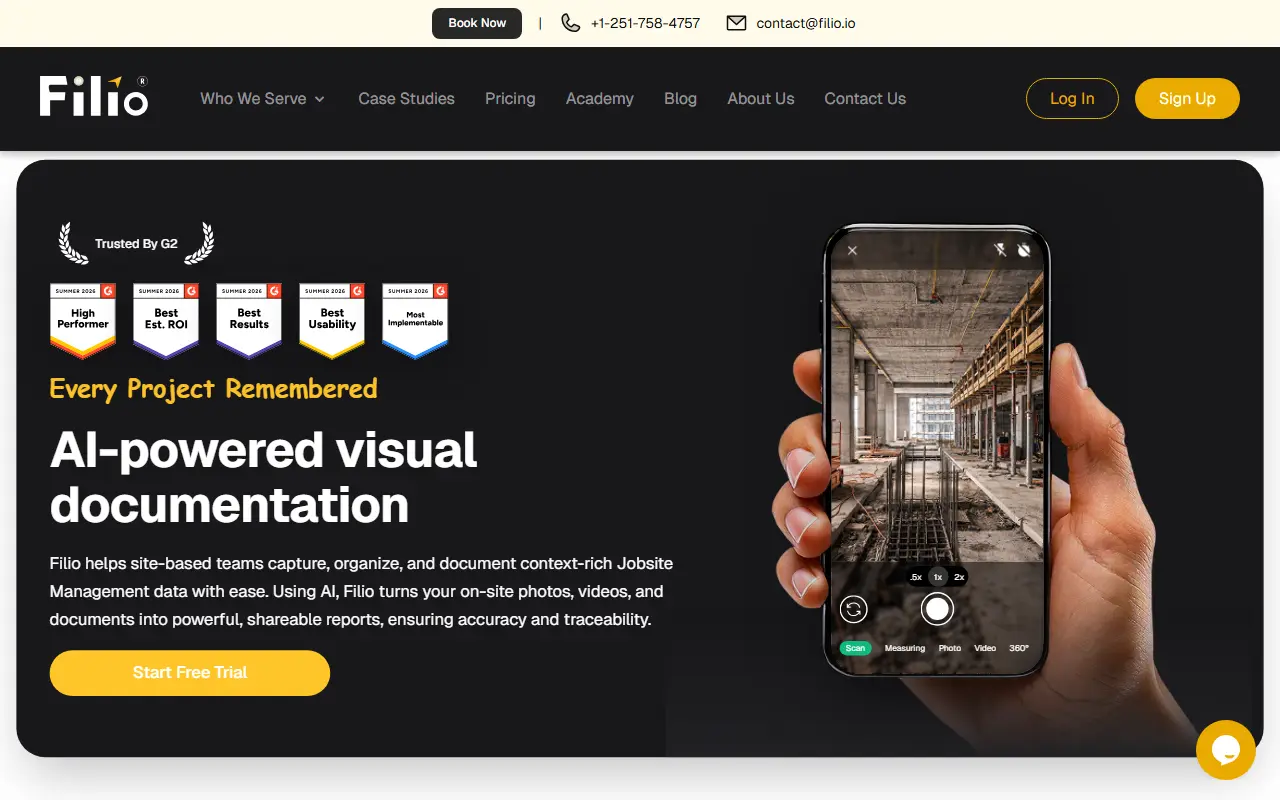Open the Academy menu item
Screen dimensions: 1280x800
click(x=600, y=98)
